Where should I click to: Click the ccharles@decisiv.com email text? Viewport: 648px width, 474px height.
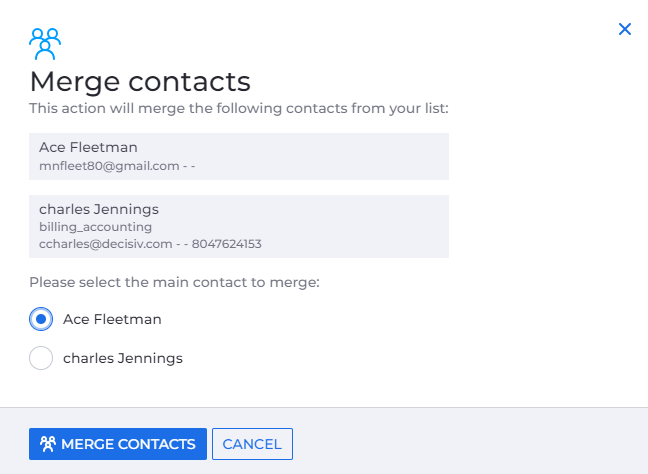click(108, 243)
